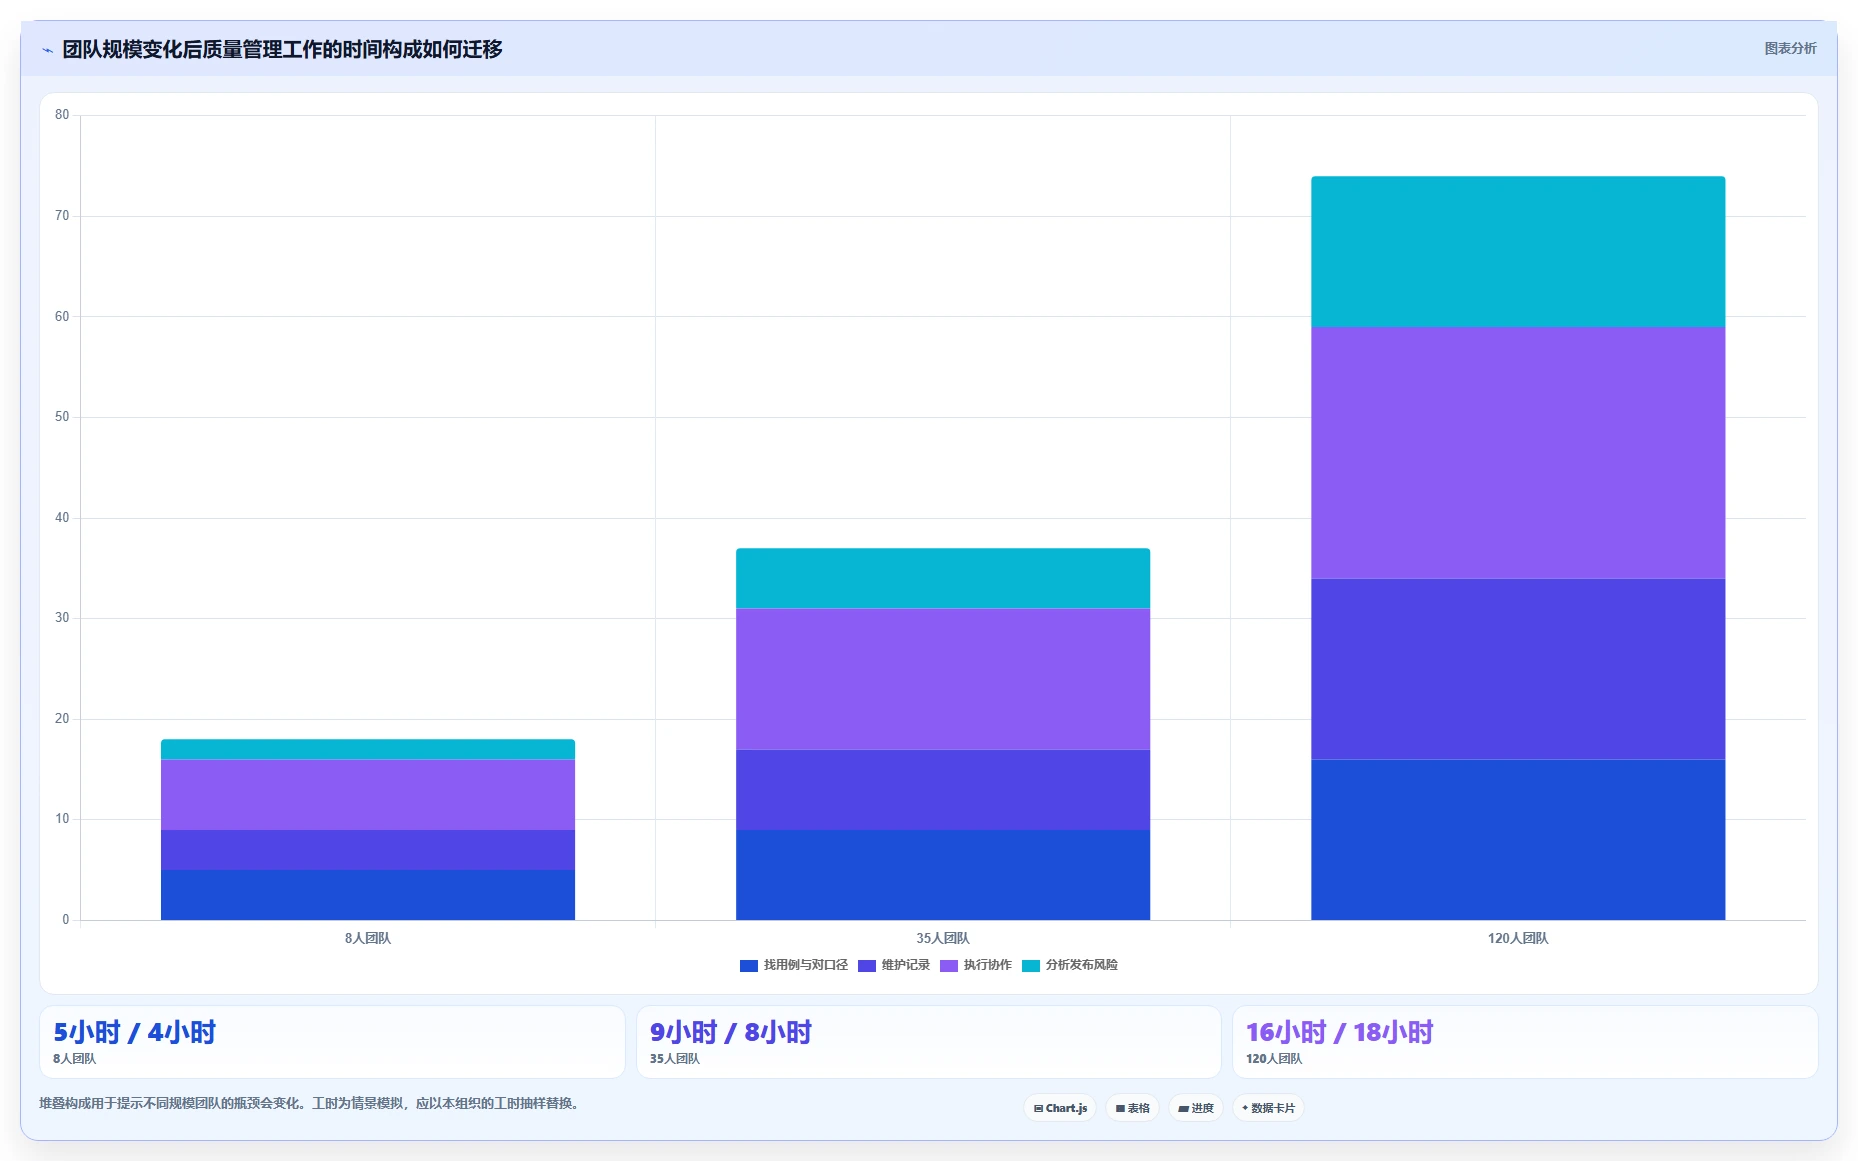
Task: Click the y-axis tick label 70
Action: point(62,216)
